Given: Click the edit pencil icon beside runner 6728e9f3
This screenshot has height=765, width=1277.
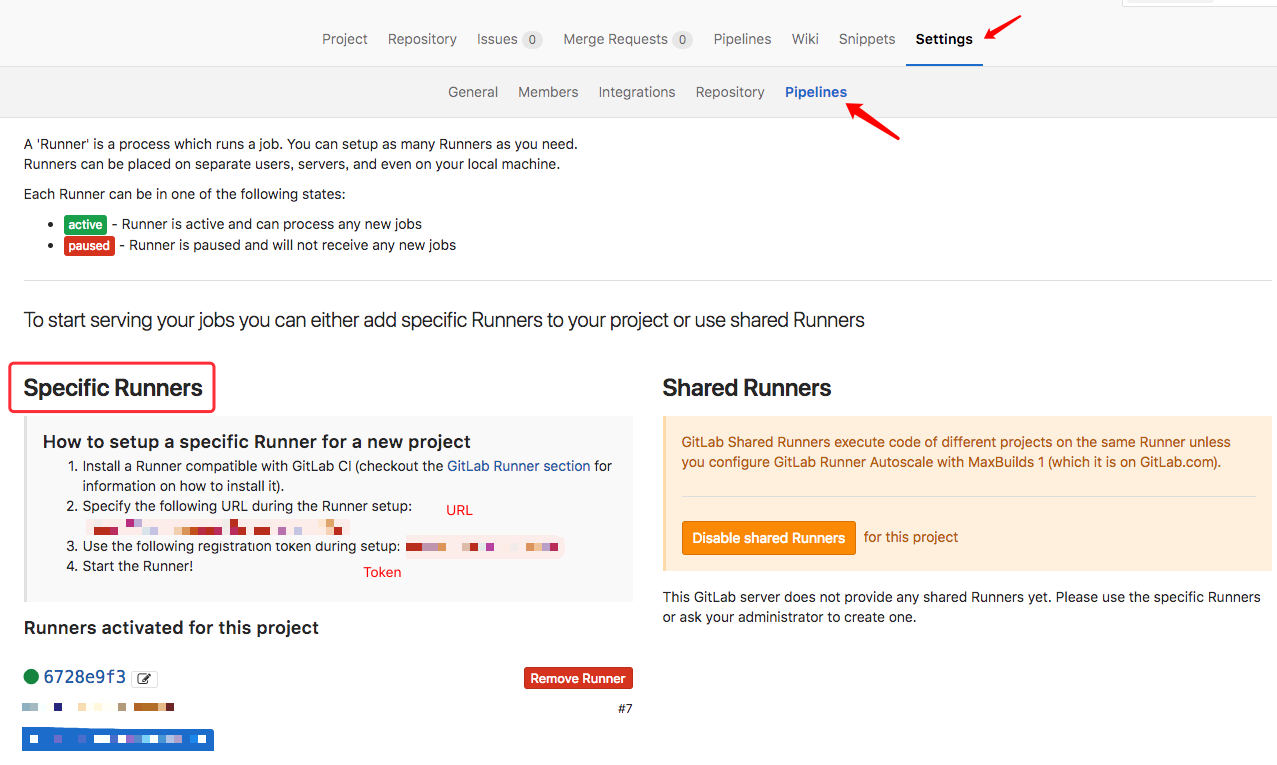Looking at the screenshot, I should coord(145,679).
